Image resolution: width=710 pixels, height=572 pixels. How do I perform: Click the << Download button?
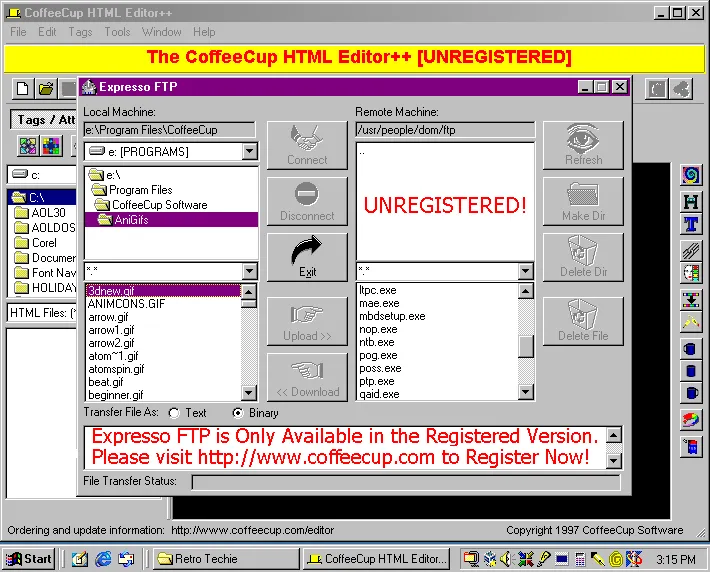pyautogui.click(x=307, y=378)
